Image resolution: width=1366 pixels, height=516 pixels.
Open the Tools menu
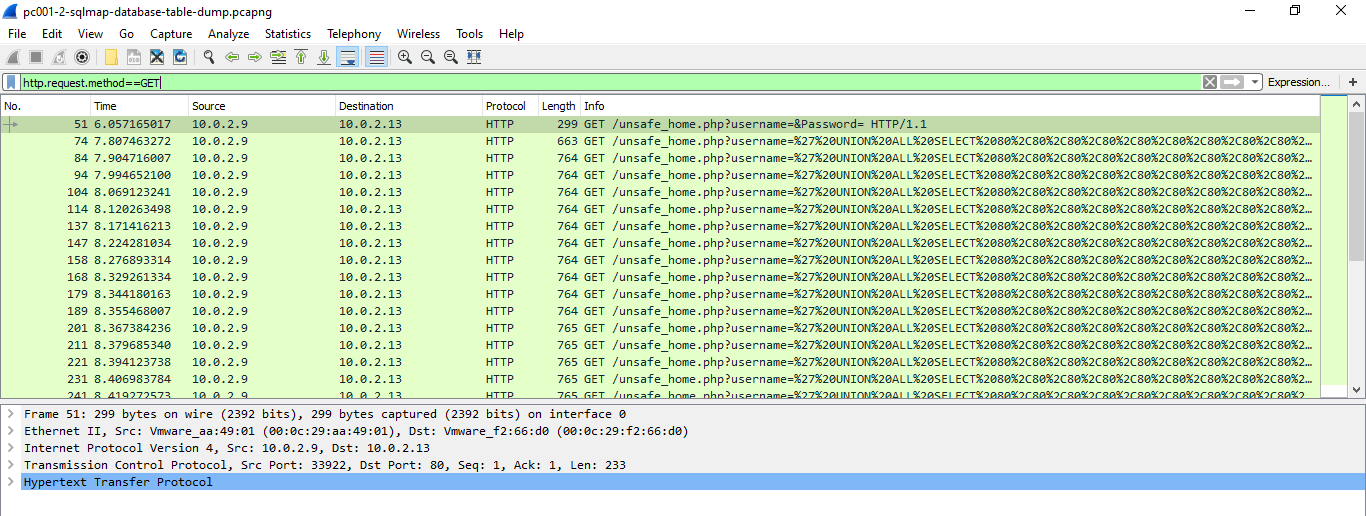[470, 34]
